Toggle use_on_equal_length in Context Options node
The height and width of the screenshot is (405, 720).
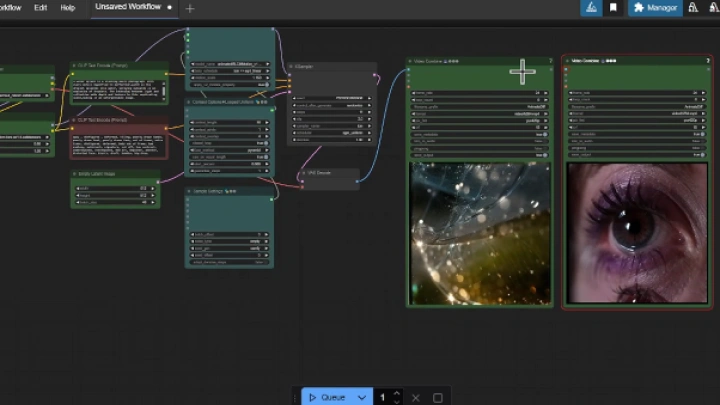point(230,157)
